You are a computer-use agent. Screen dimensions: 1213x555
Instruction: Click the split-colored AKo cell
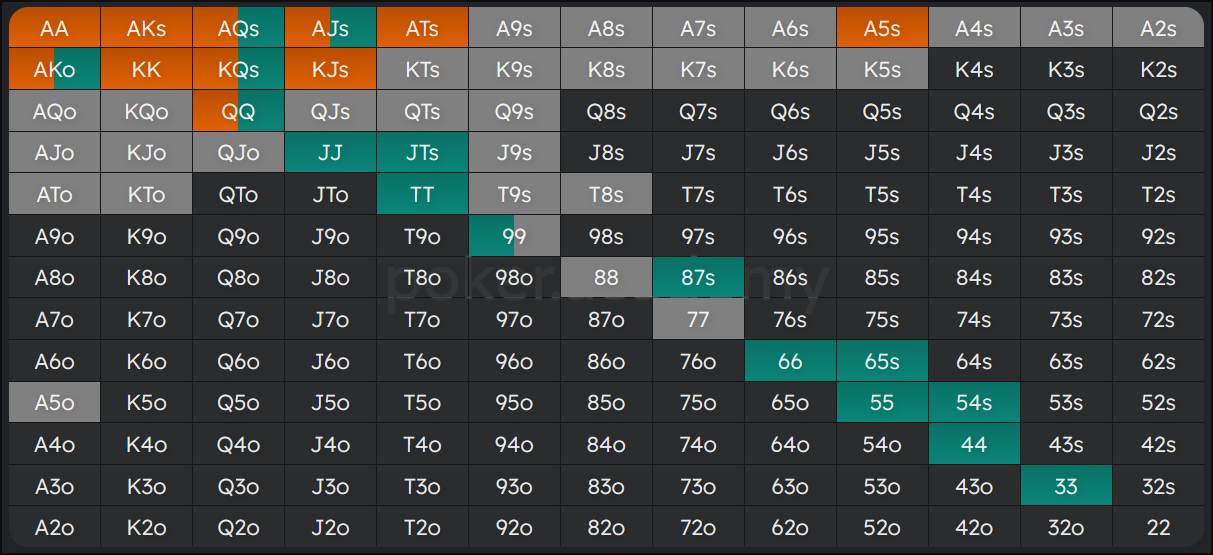[x=55, y=70]
